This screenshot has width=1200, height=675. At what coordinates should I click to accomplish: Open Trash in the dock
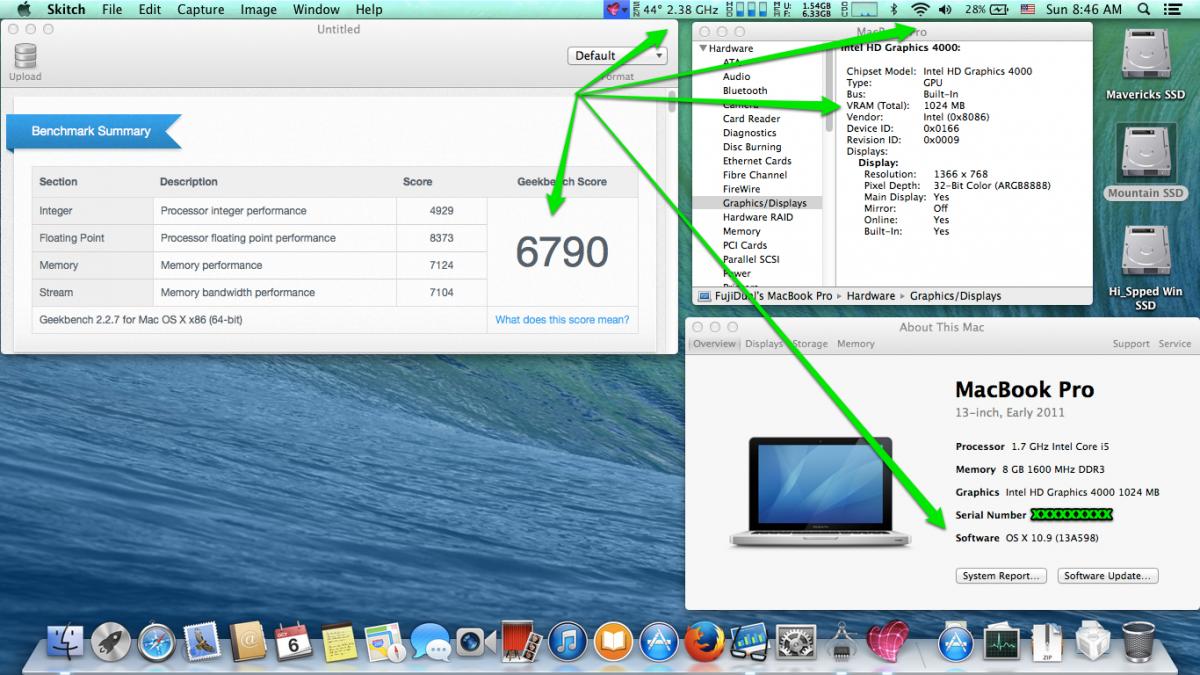[x=1138, y=641]
